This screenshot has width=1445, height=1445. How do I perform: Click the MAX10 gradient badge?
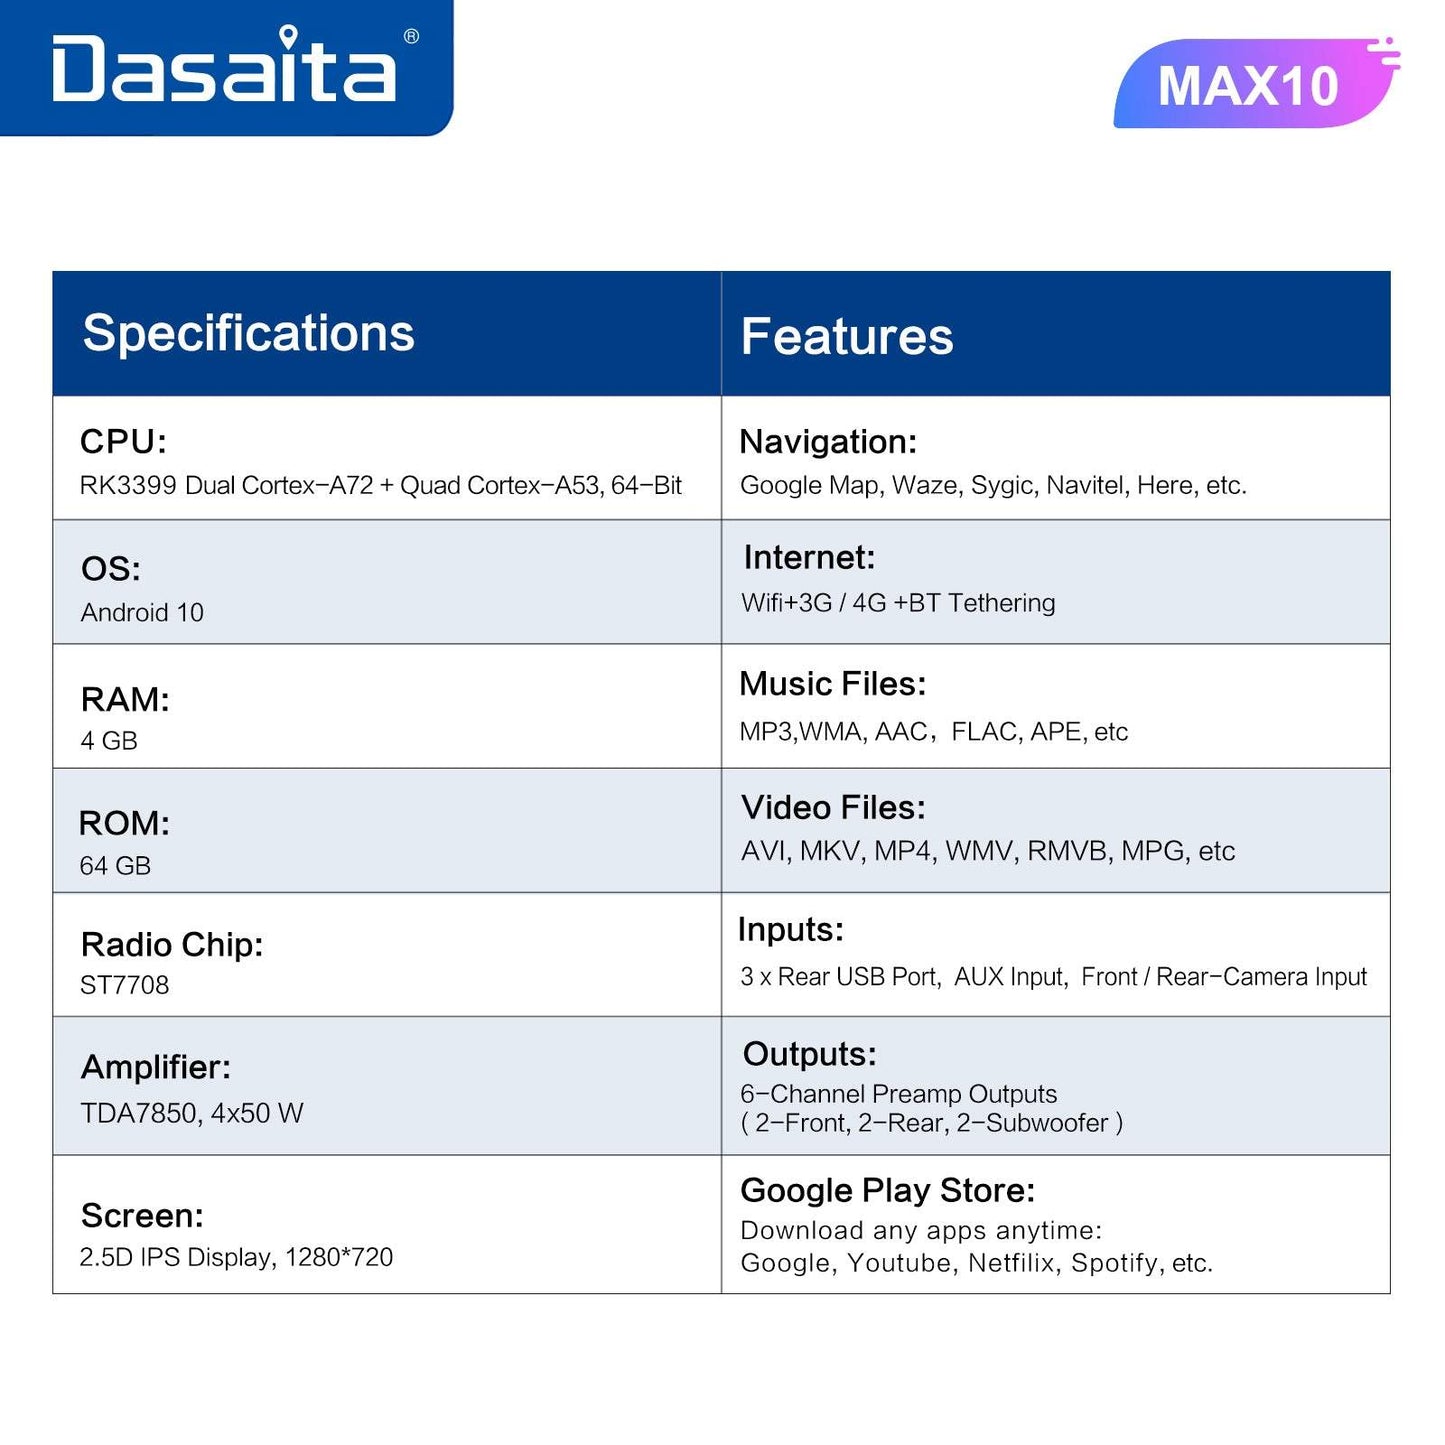point(1248,85)
